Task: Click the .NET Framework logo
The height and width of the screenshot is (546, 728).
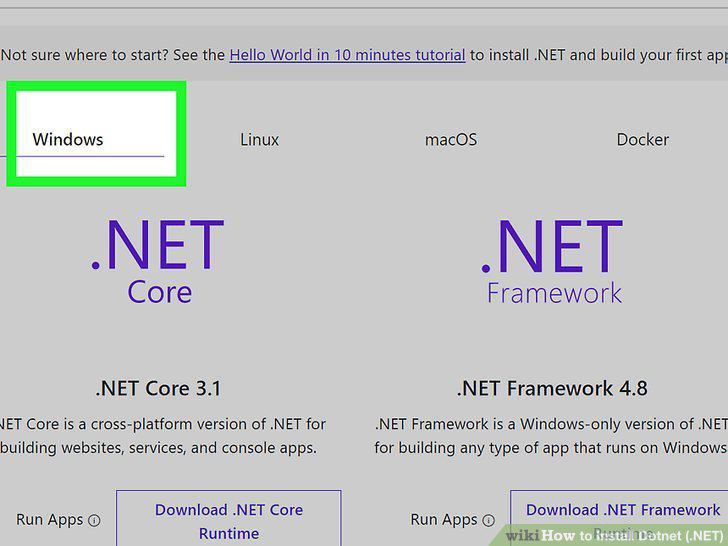Action: (552, 261)
